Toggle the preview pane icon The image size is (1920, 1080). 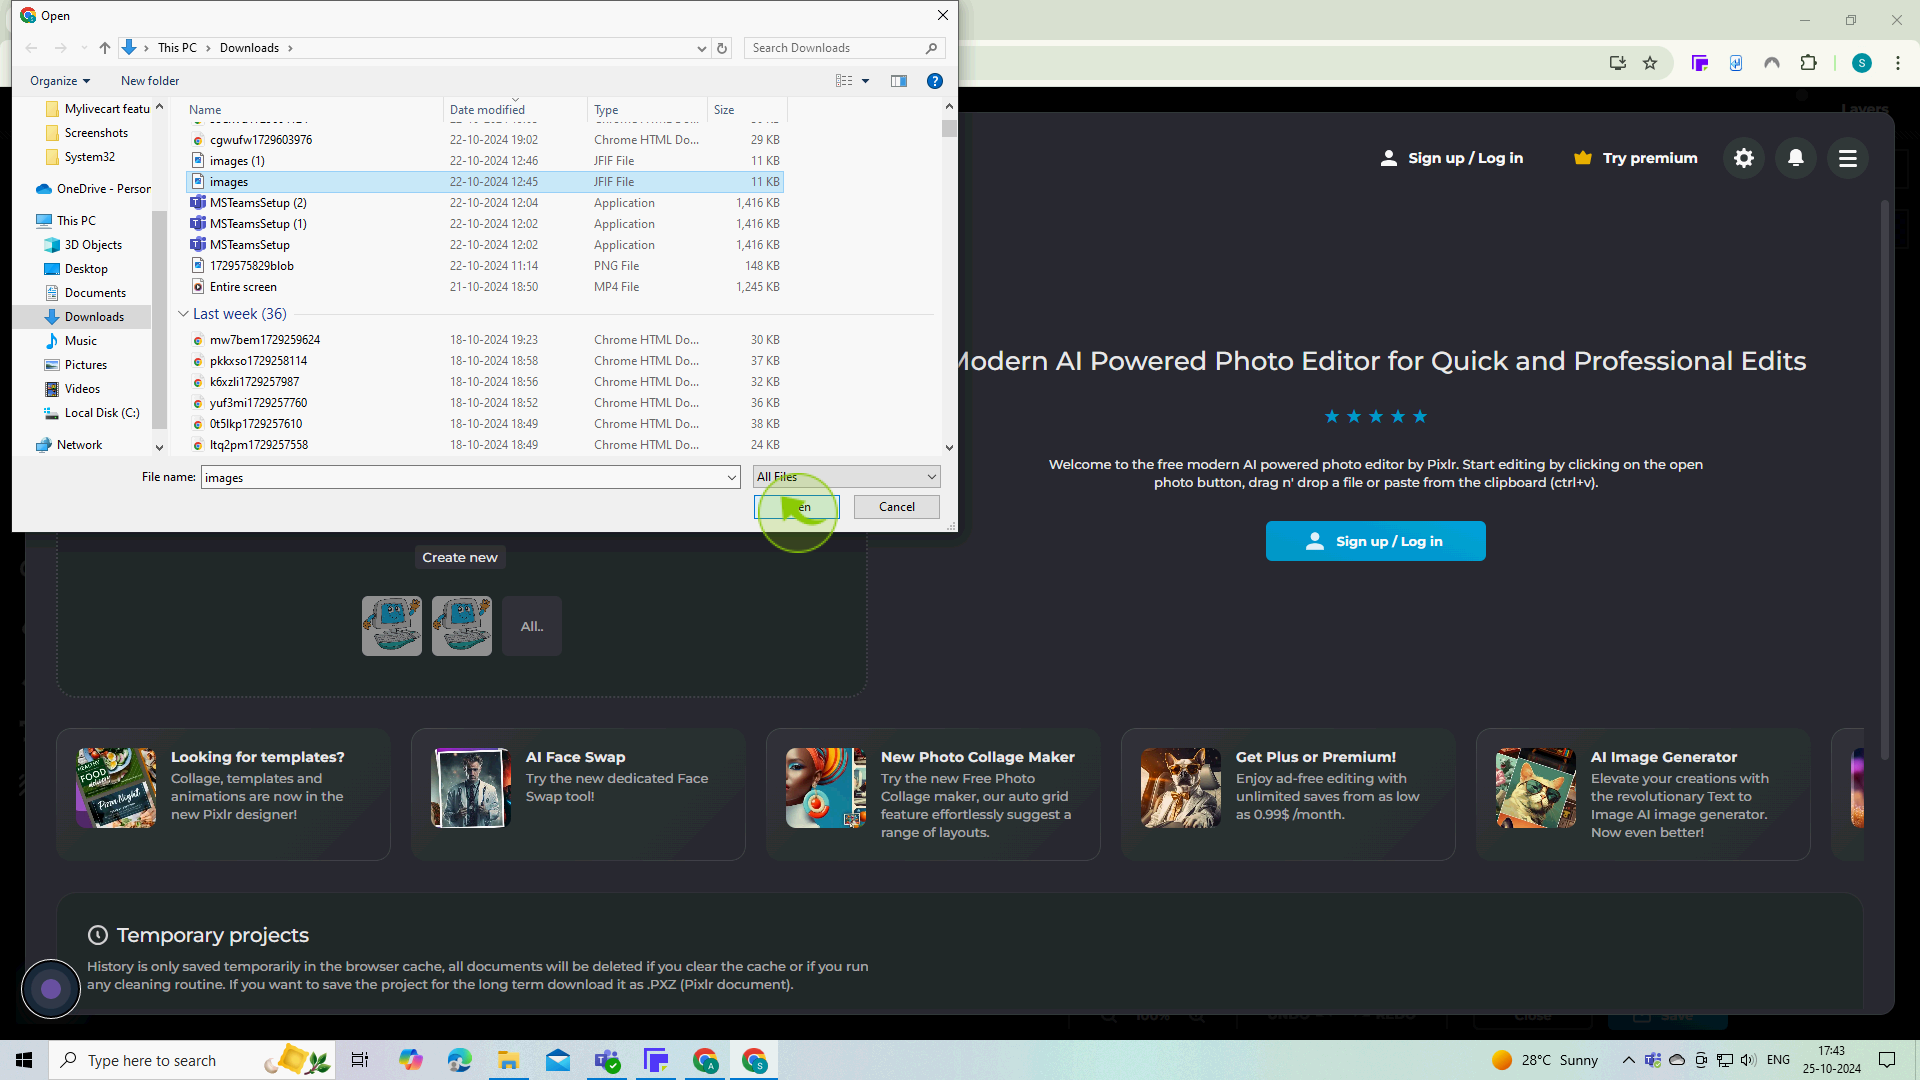(x=899, y=81)
